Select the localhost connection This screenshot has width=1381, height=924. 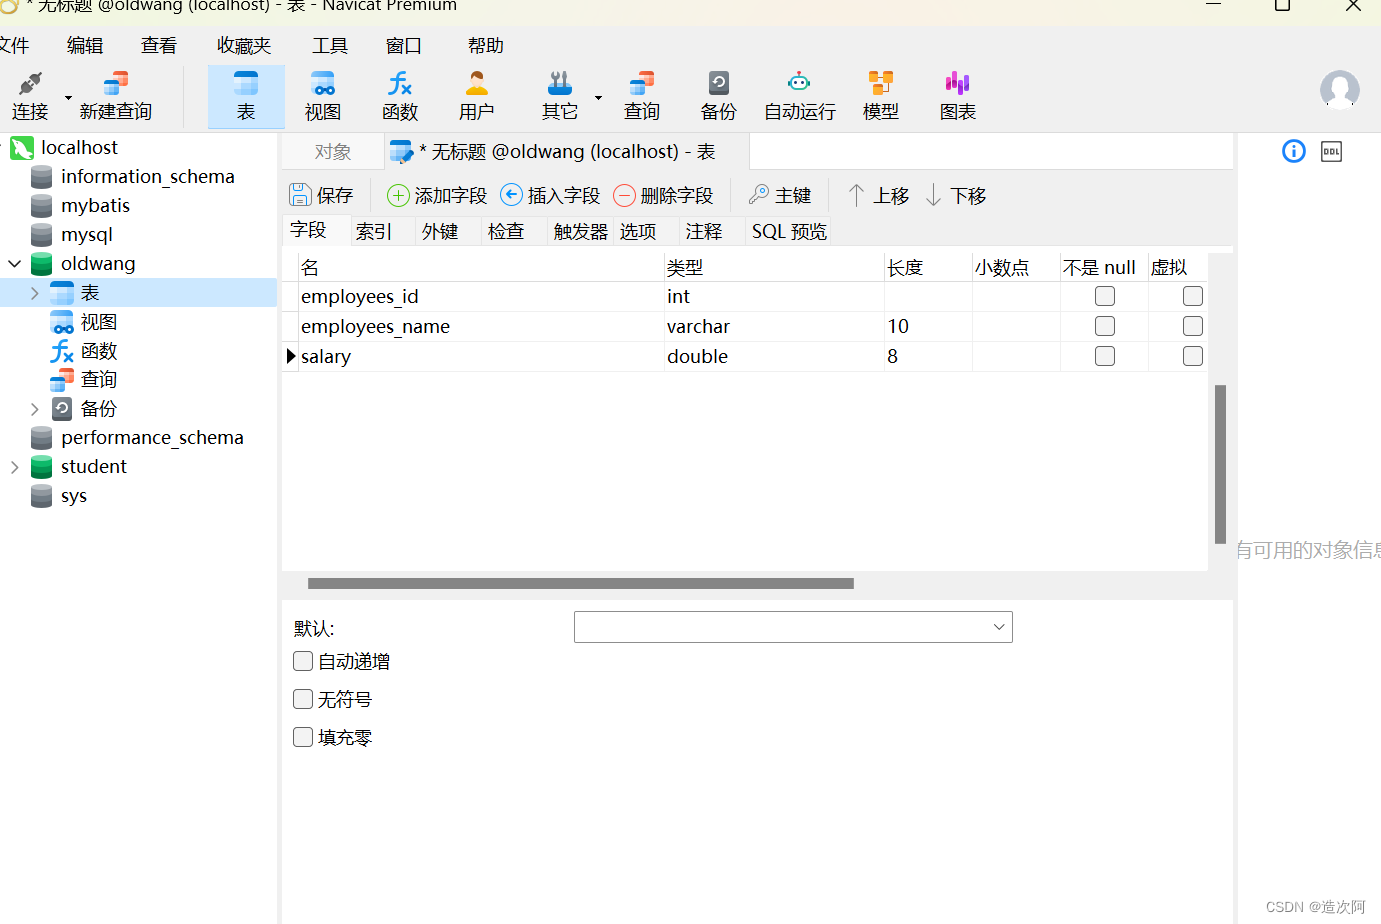79,148
